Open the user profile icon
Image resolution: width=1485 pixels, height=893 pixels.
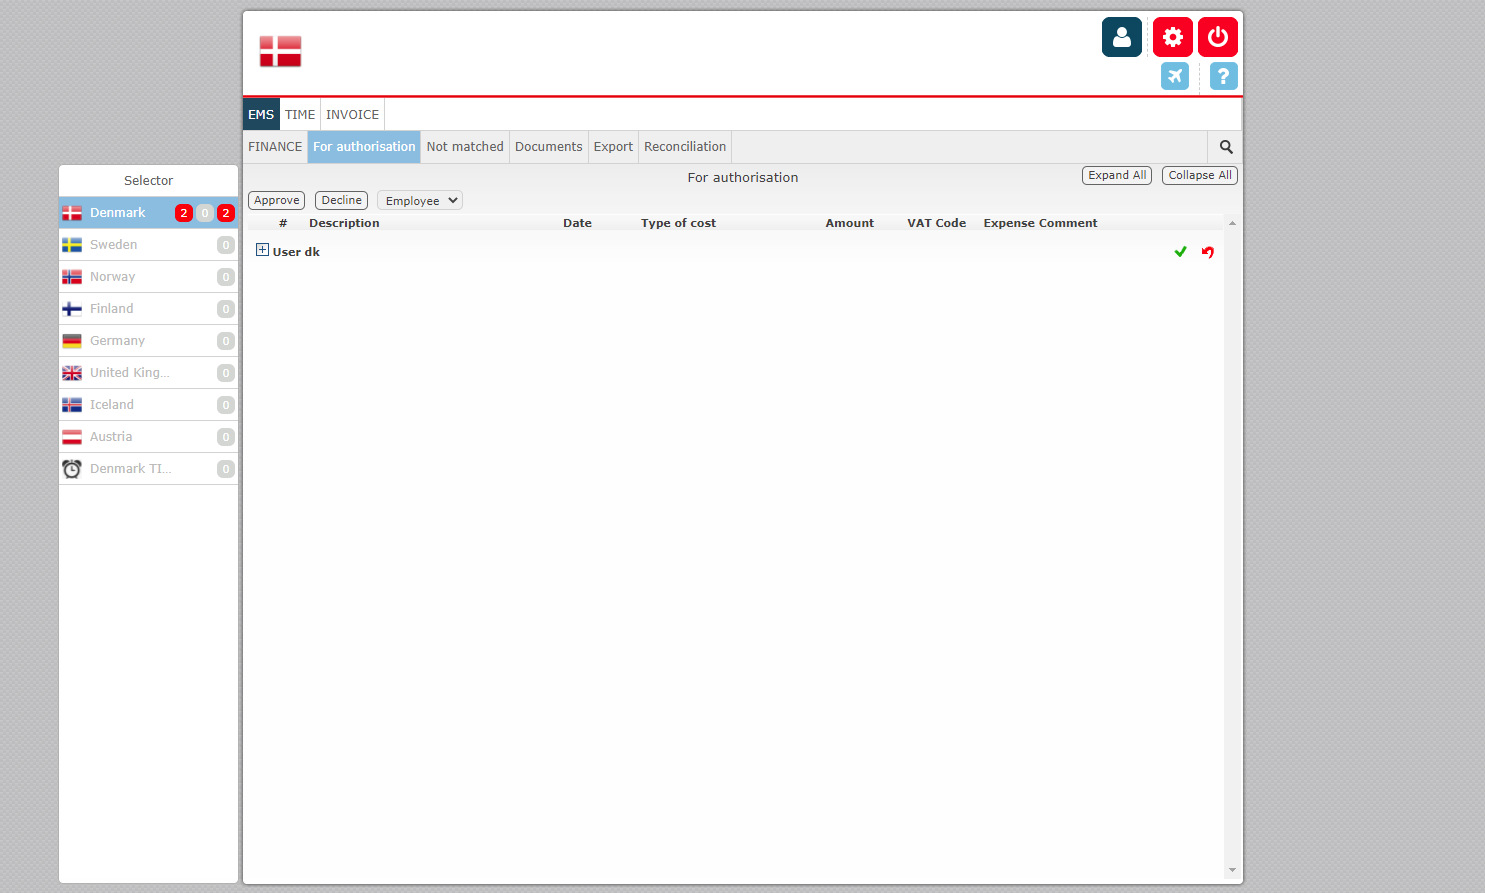(1121, 37)
